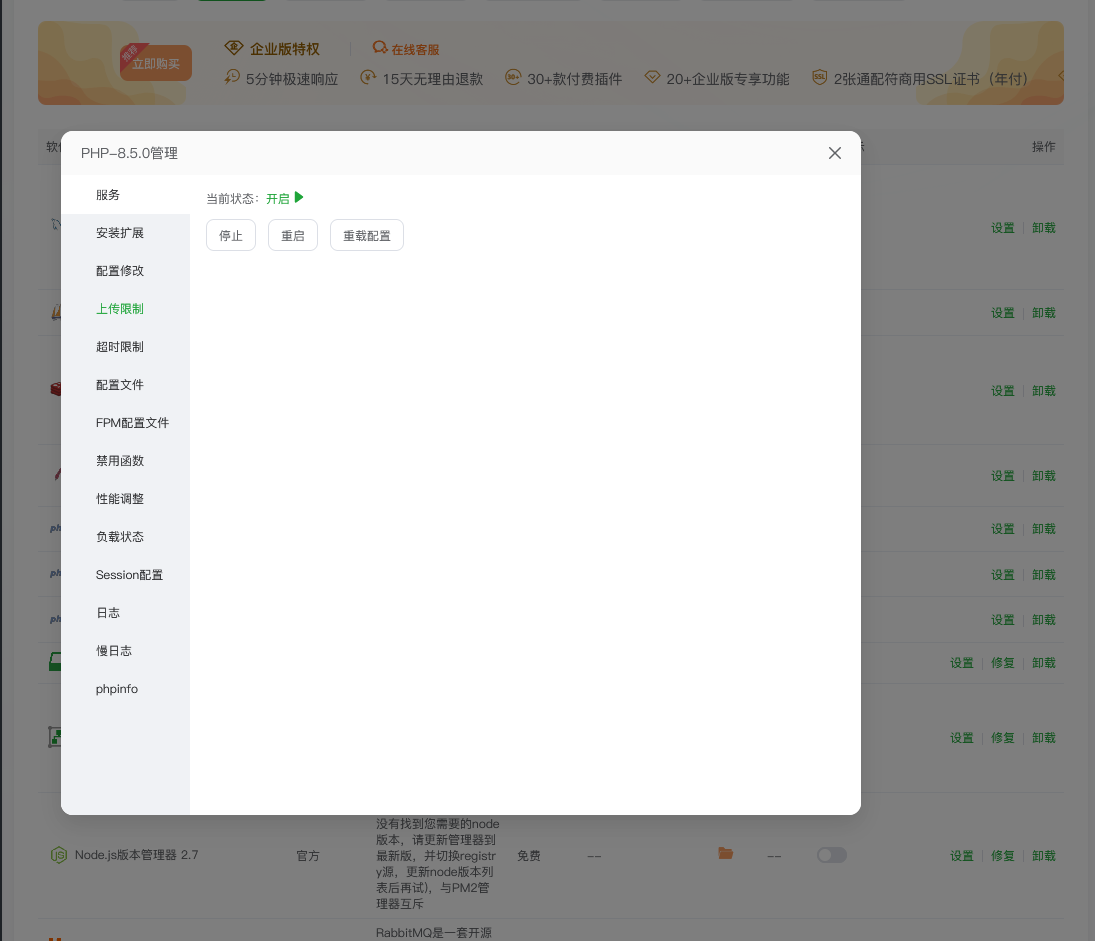Click the green play icon beside 开启 status
The width and height of the screenshot is (1095, 941).
pos(299,197)
